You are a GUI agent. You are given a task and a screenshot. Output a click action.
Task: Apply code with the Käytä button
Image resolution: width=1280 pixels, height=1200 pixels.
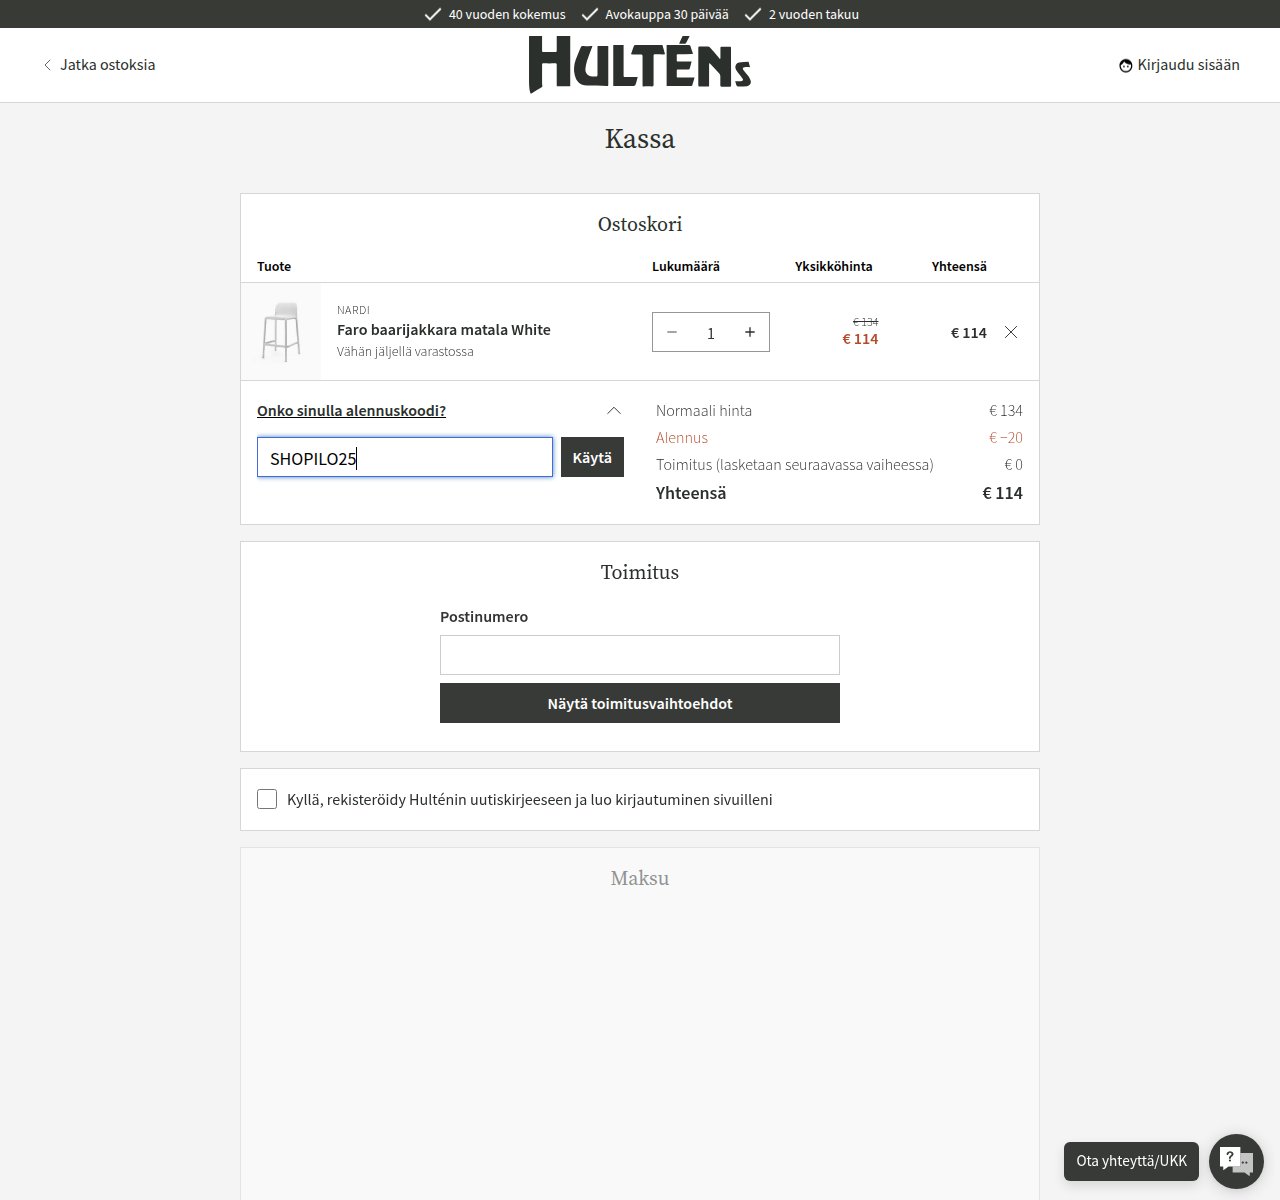point(592,457)
